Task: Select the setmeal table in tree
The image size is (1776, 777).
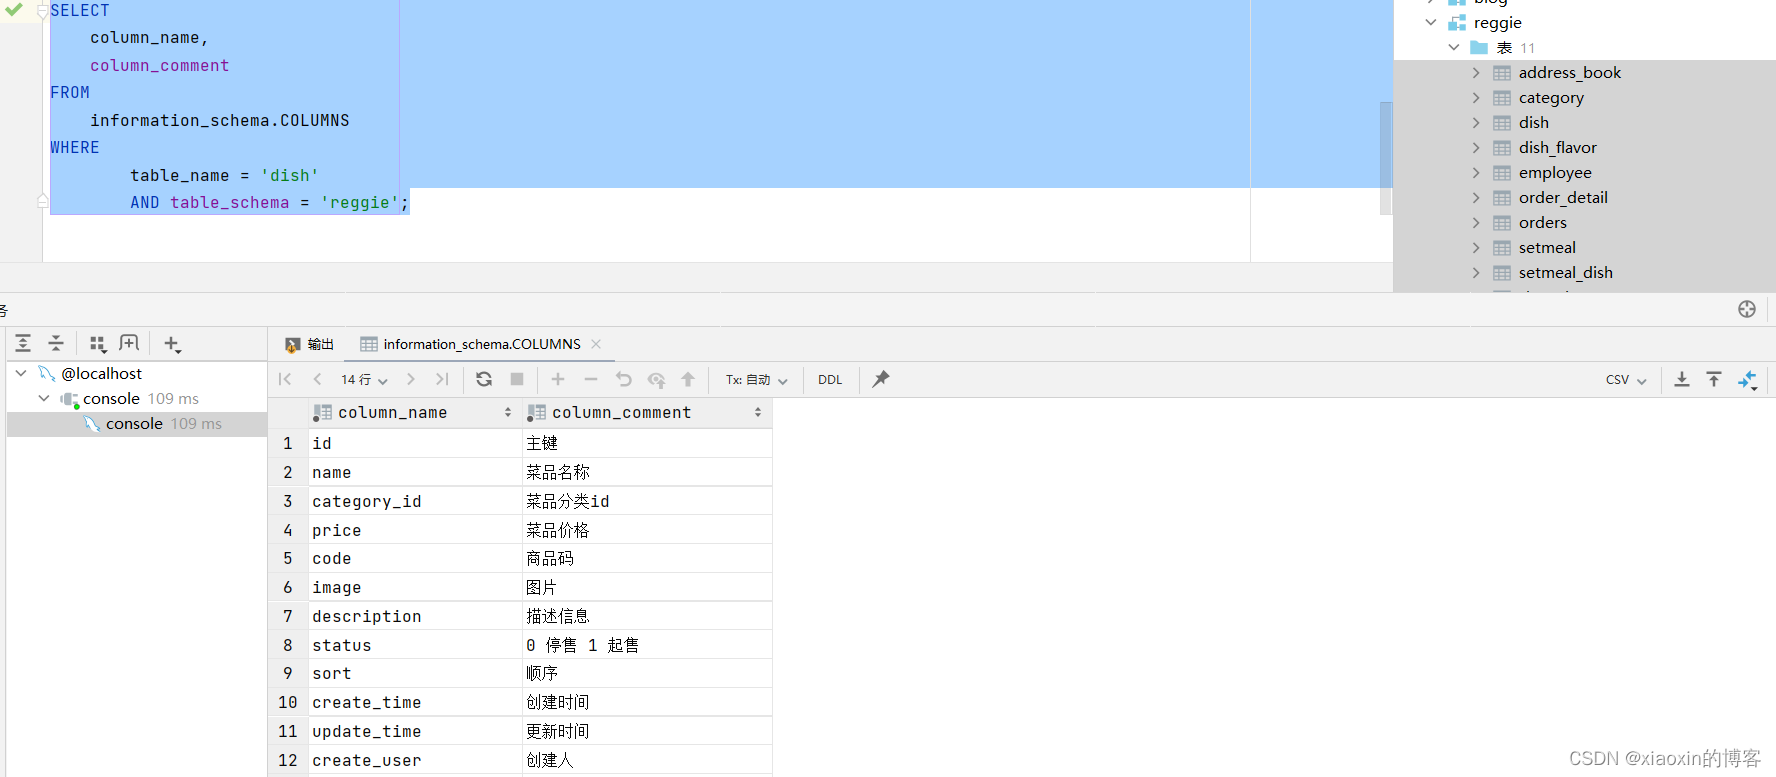Action: click(x=1547, y=247)
